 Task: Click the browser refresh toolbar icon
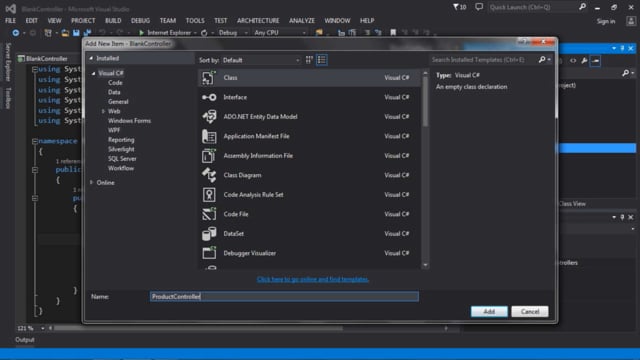[x=204, y=33]
